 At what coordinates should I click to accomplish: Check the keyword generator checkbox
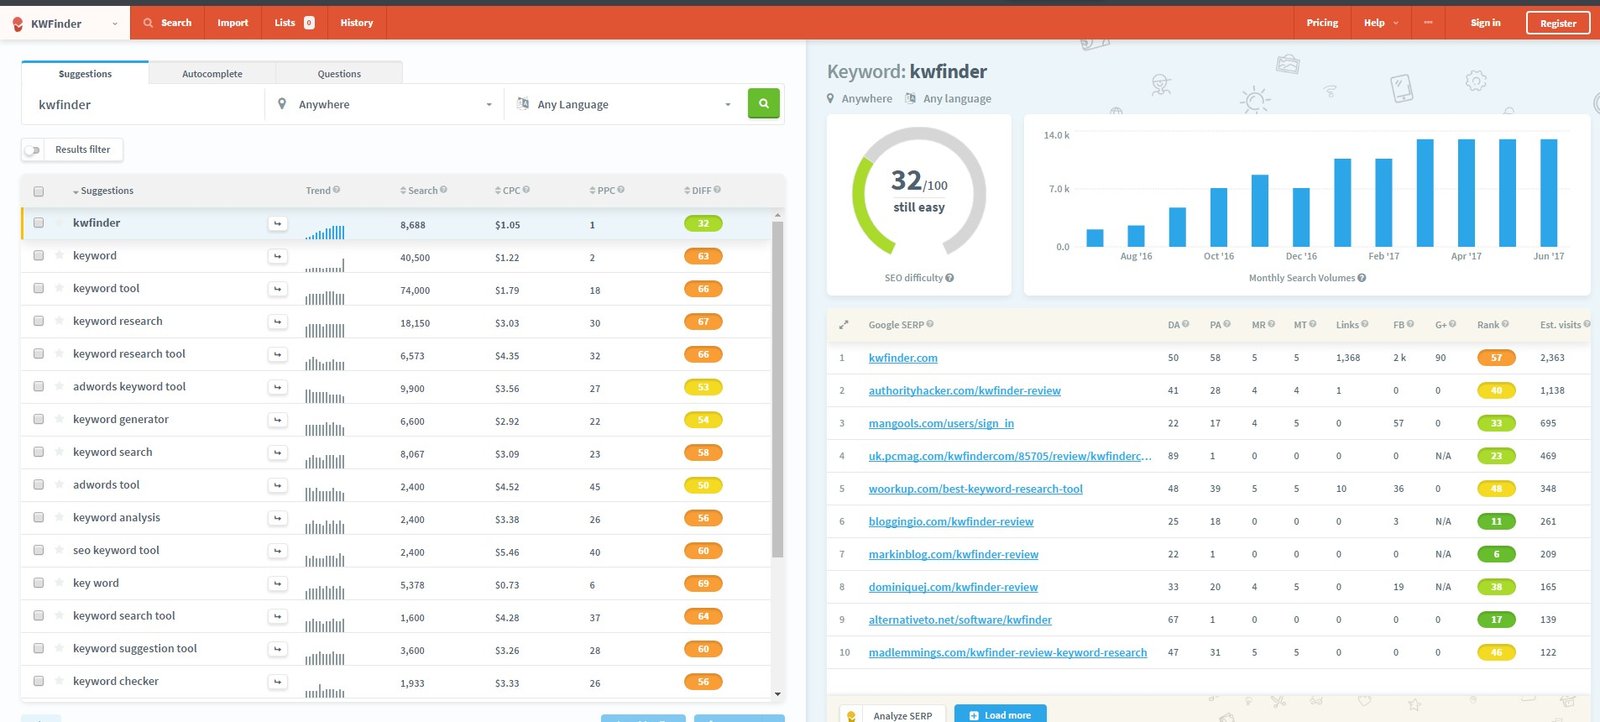[39, 420]
